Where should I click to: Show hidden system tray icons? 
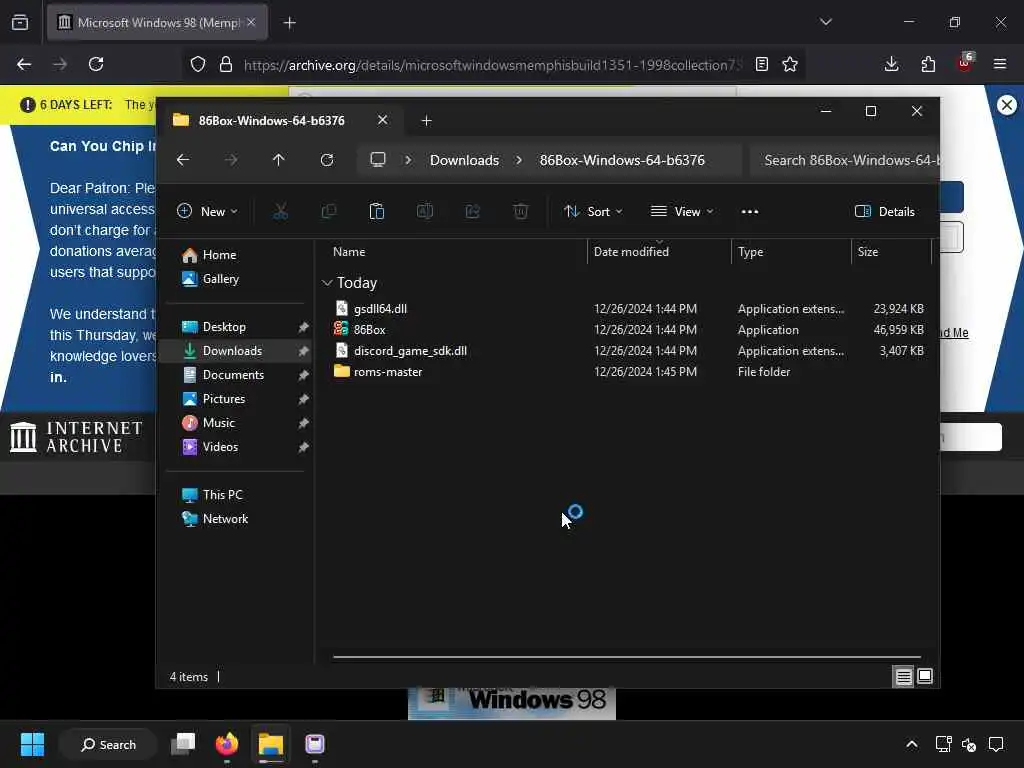click(912, 744)
